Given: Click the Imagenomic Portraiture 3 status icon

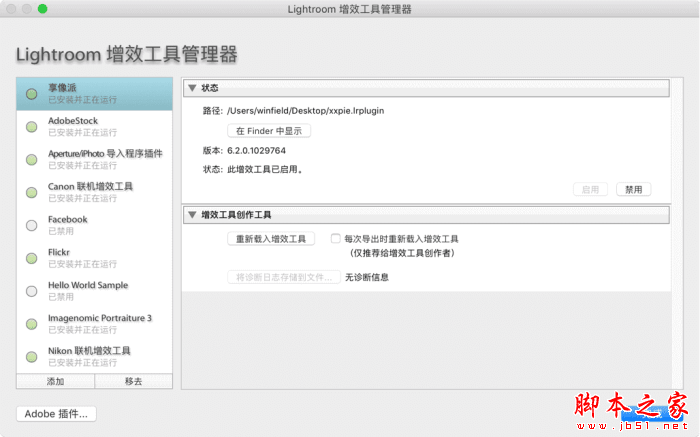Looking at the screenshot, I should [32, 324].
